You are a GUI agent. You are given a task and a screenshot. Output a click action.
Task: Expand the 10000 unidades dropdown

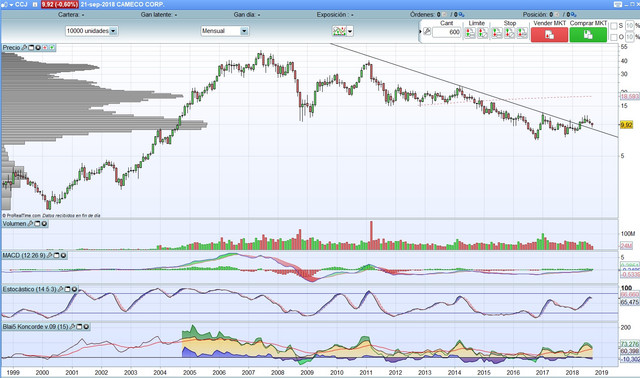point(113,31)
